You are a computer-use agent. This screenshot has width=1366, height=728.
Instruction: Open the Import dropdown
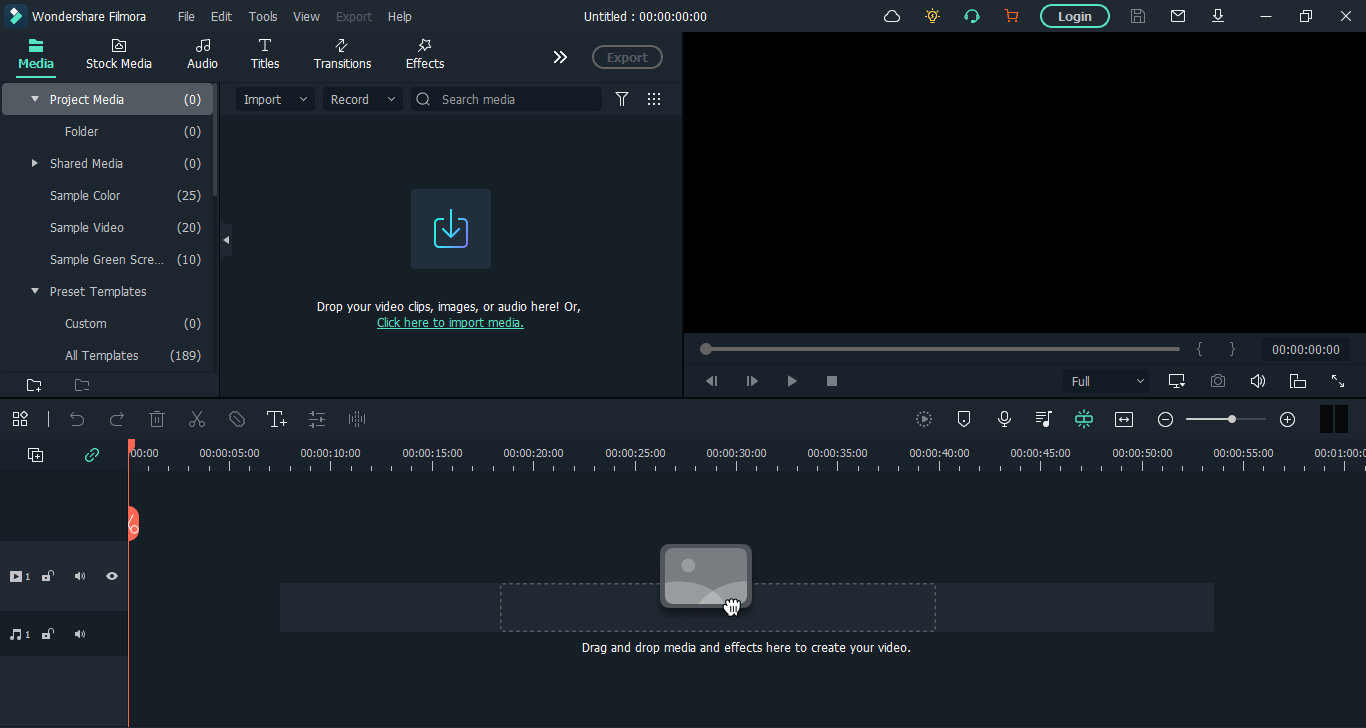coord(275,99)
